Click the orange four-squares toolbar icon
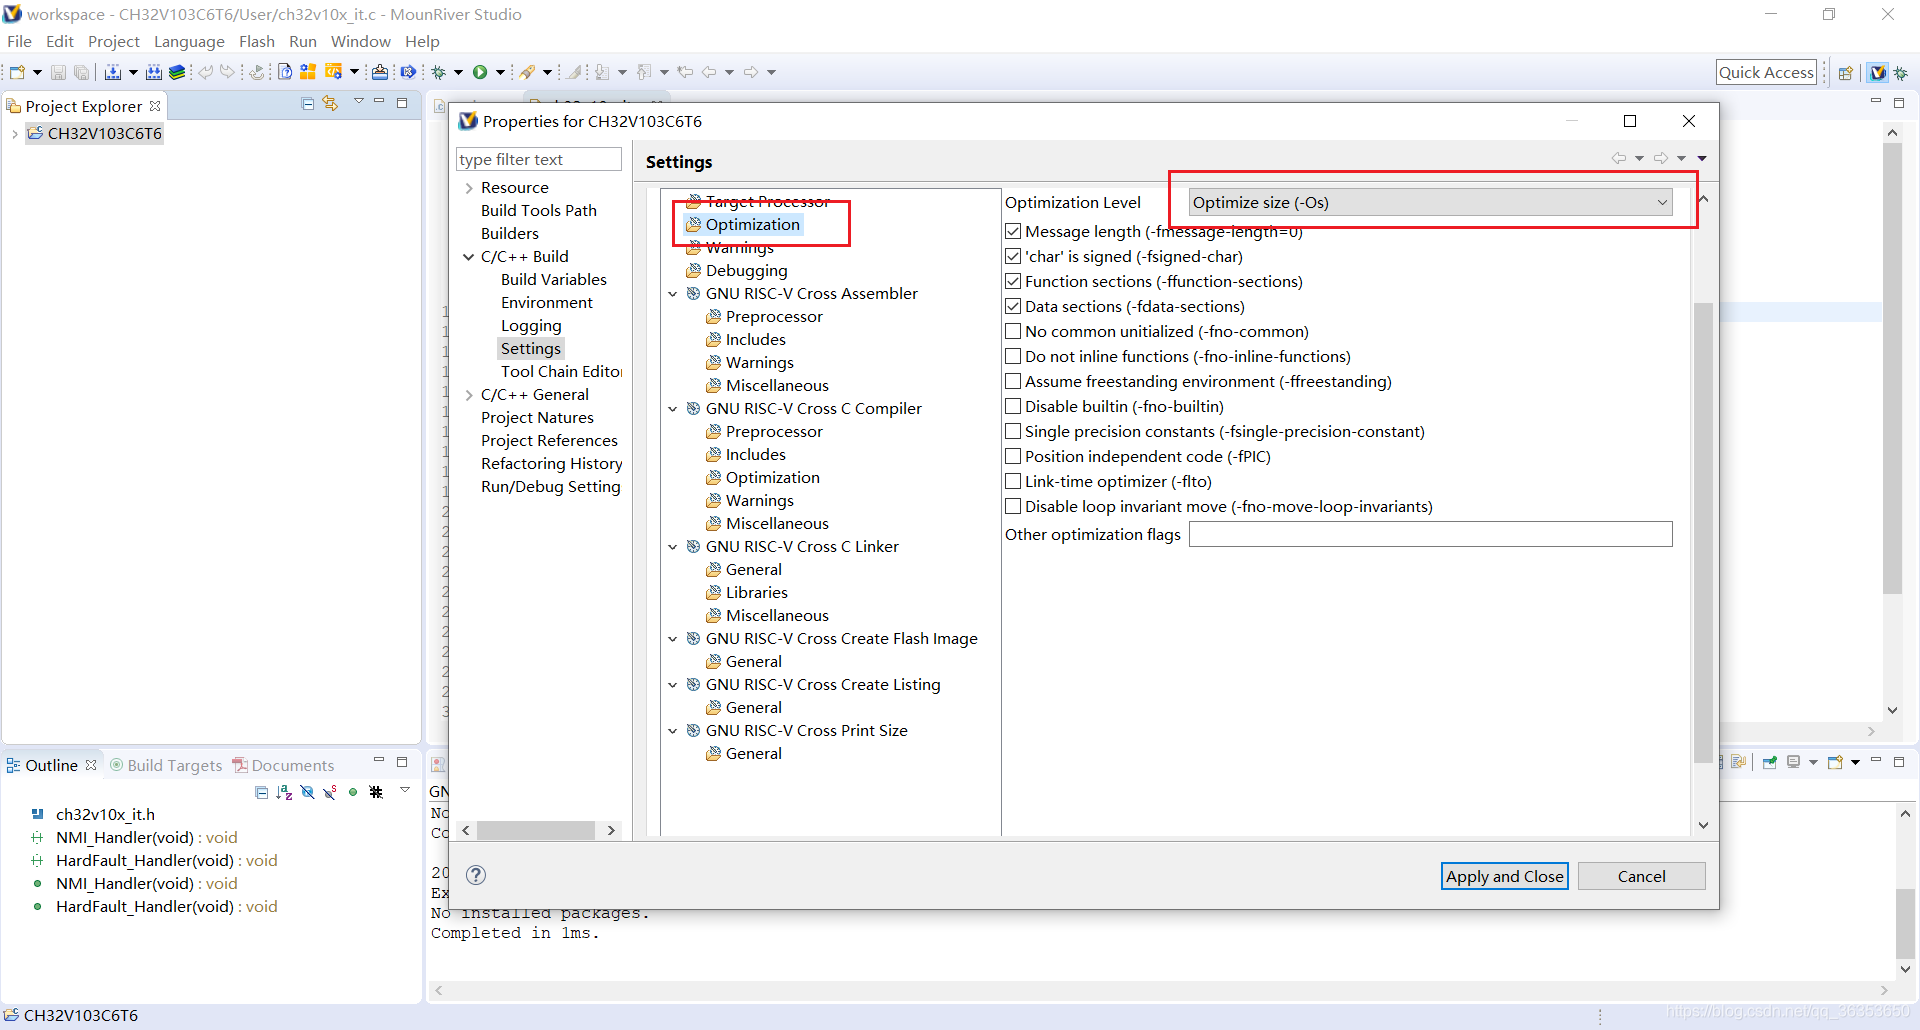The height and width of the screenshot is (1030, 1920). [x=308, y=72]
